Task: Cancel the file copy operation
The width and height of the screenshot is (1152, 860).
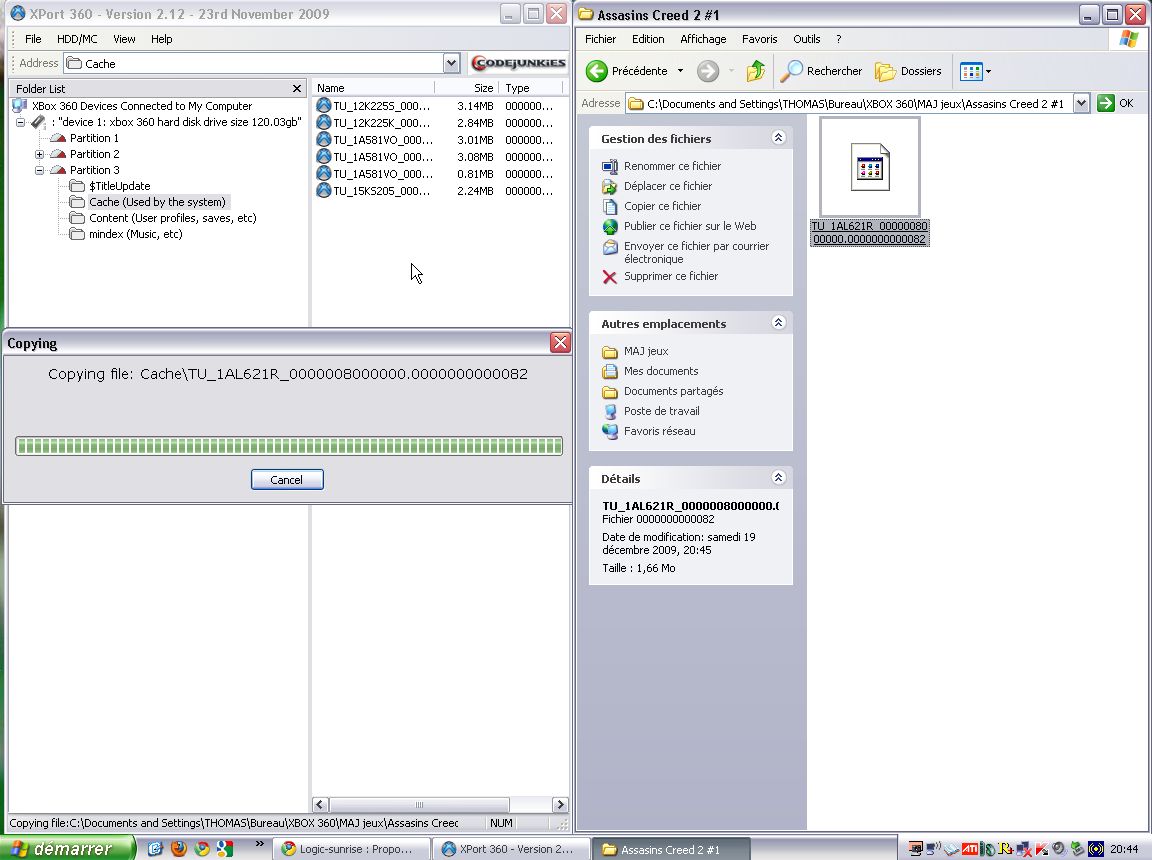Action: click(x=287, y=480)
